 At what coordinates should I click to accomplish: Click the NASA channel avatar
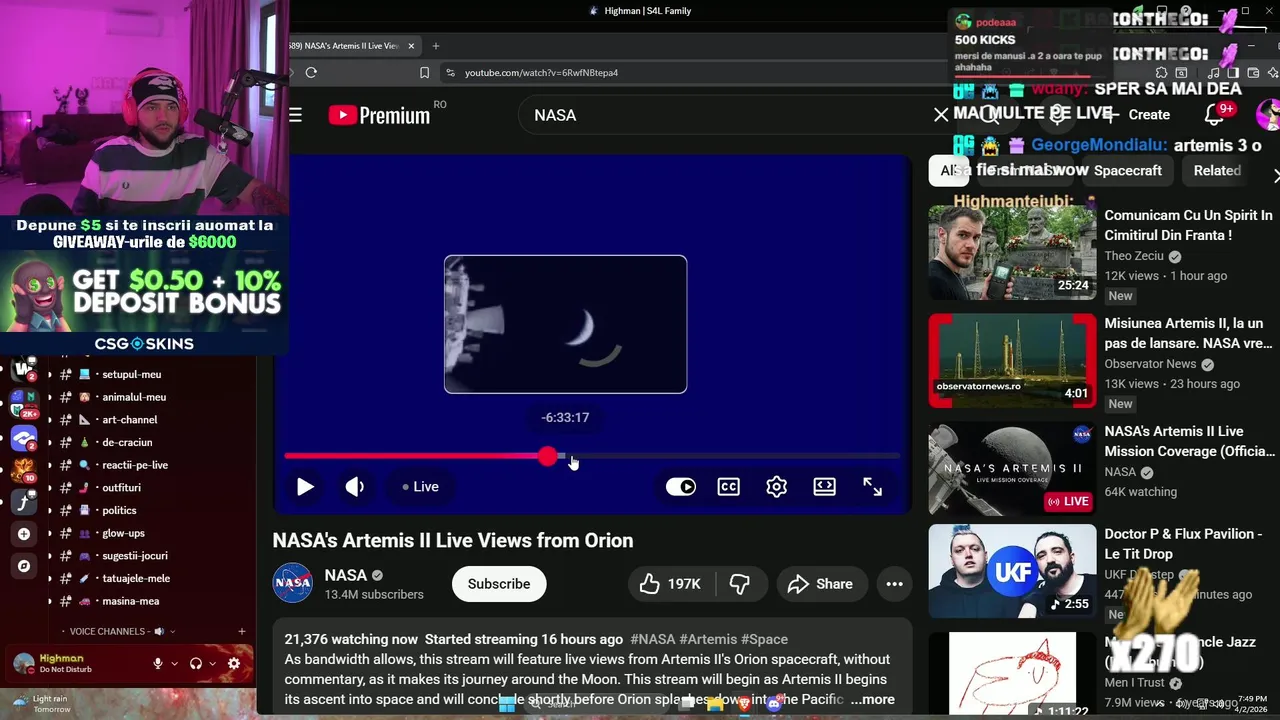tap(293, 584)
